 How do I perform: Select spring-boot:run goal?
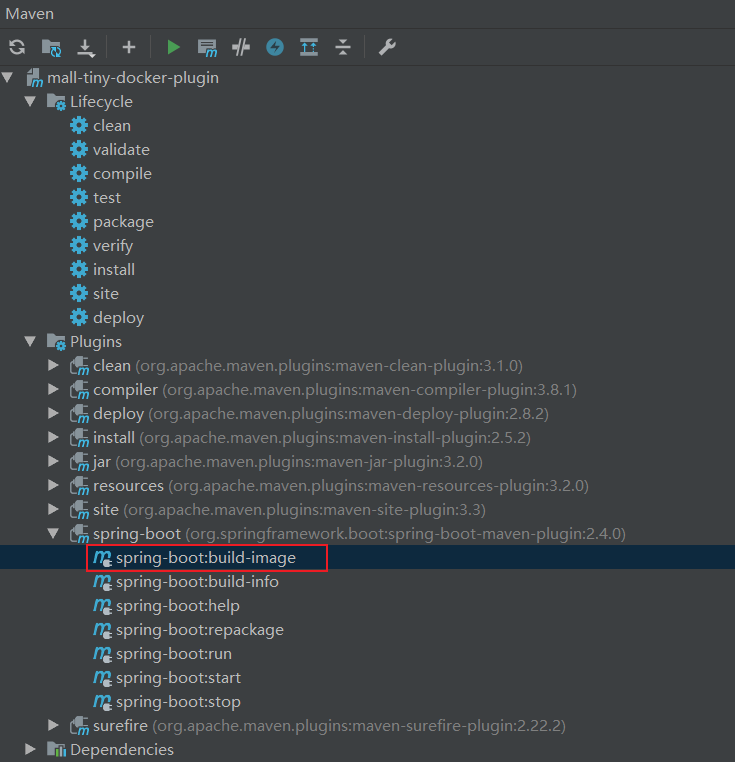point(174,654)
